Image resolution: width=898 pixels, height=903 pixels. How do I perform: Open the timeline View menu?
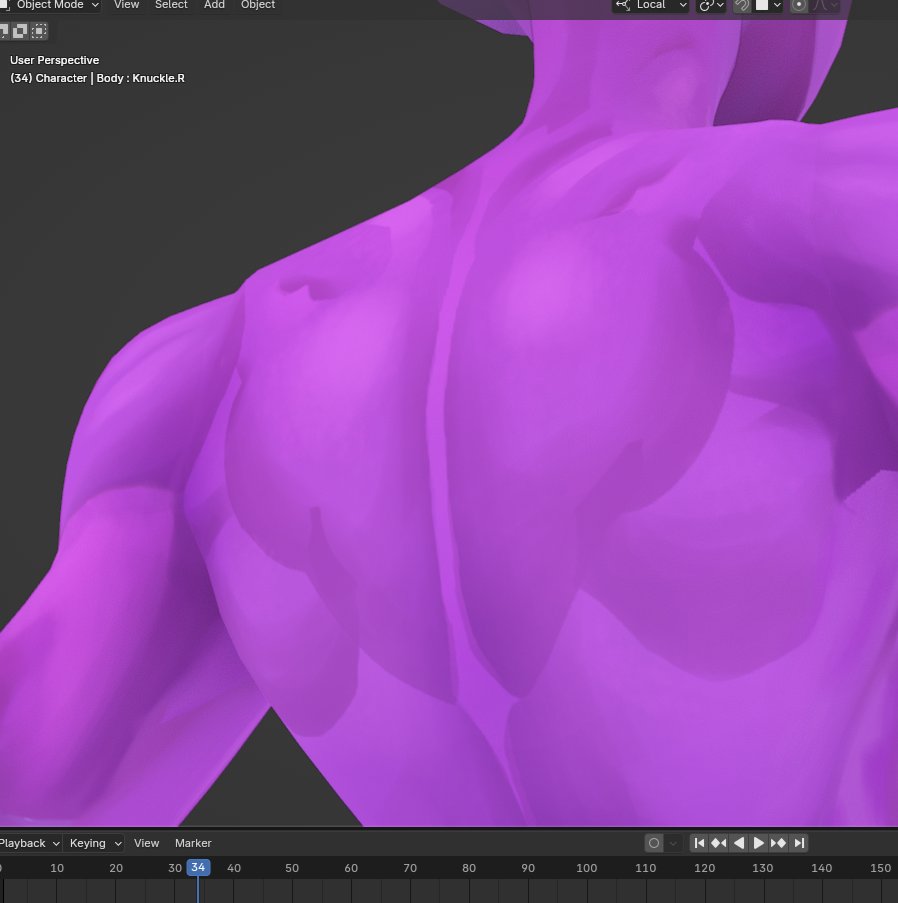point(146,843)
